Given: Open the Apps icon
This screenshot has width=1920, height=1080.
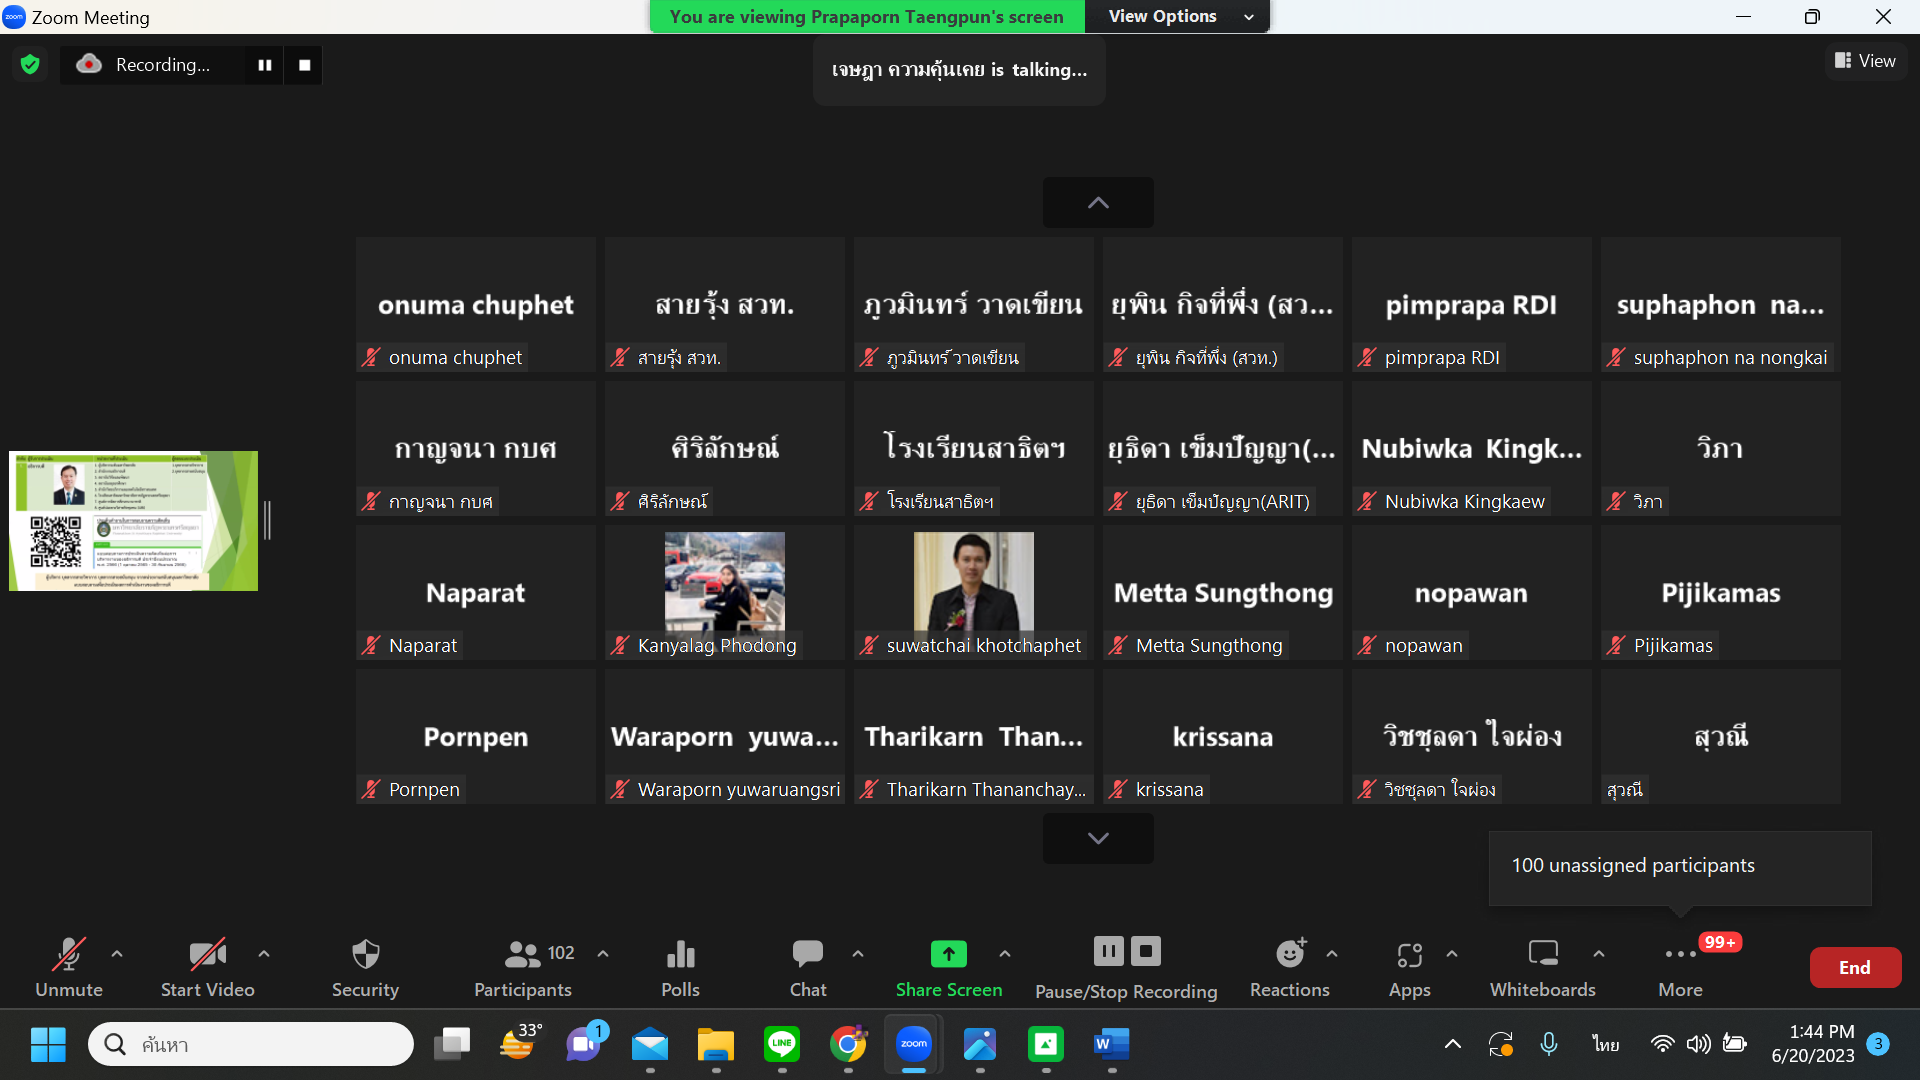Looking at the screenshot, I should click(x=1410, y=956).
